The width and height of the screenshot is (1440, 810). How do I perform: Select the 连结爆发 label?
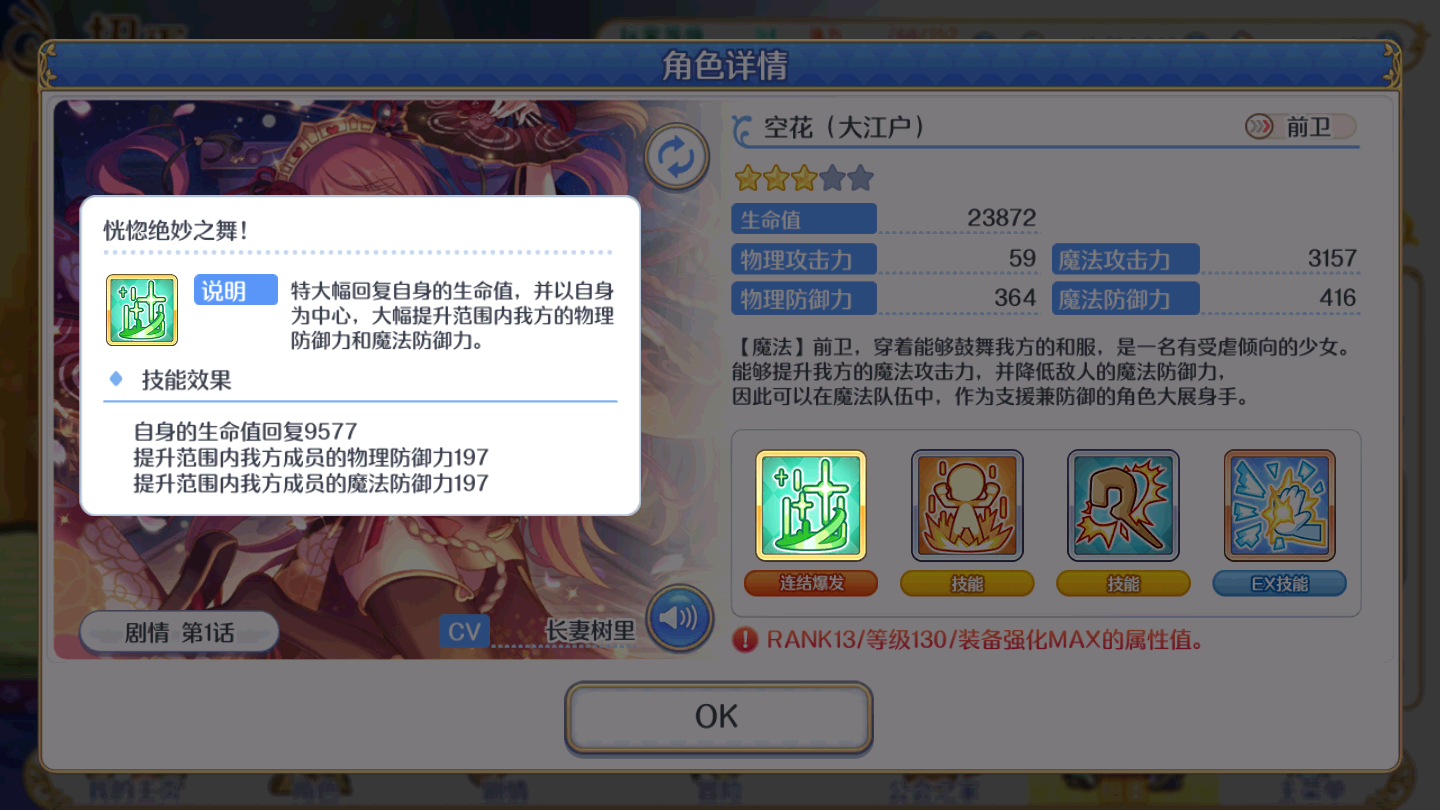(x=811, y=583)
